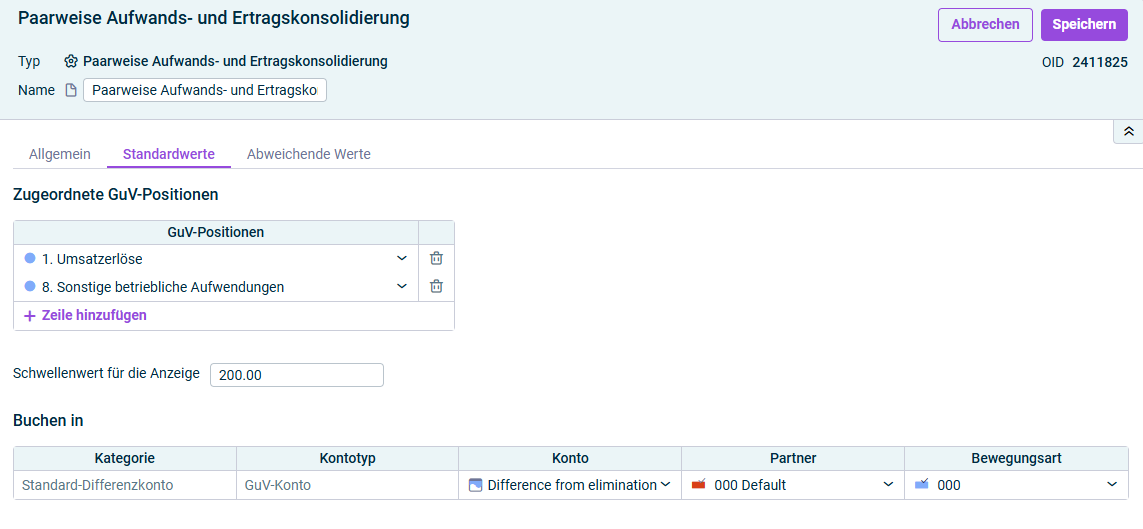Switch to the Allgemein tab
Screen dimensions: 1143x529
60,154
